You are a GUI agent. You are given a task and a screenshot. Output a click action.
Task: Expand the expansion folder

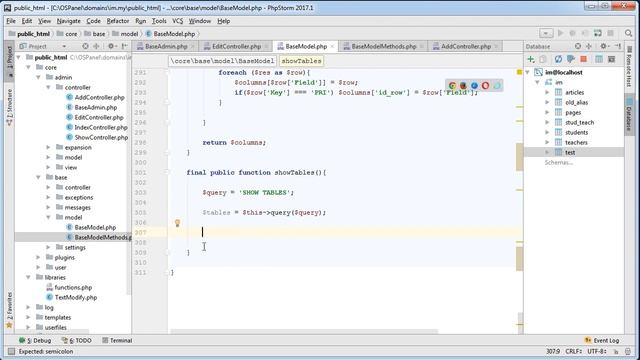coord(48,147)
